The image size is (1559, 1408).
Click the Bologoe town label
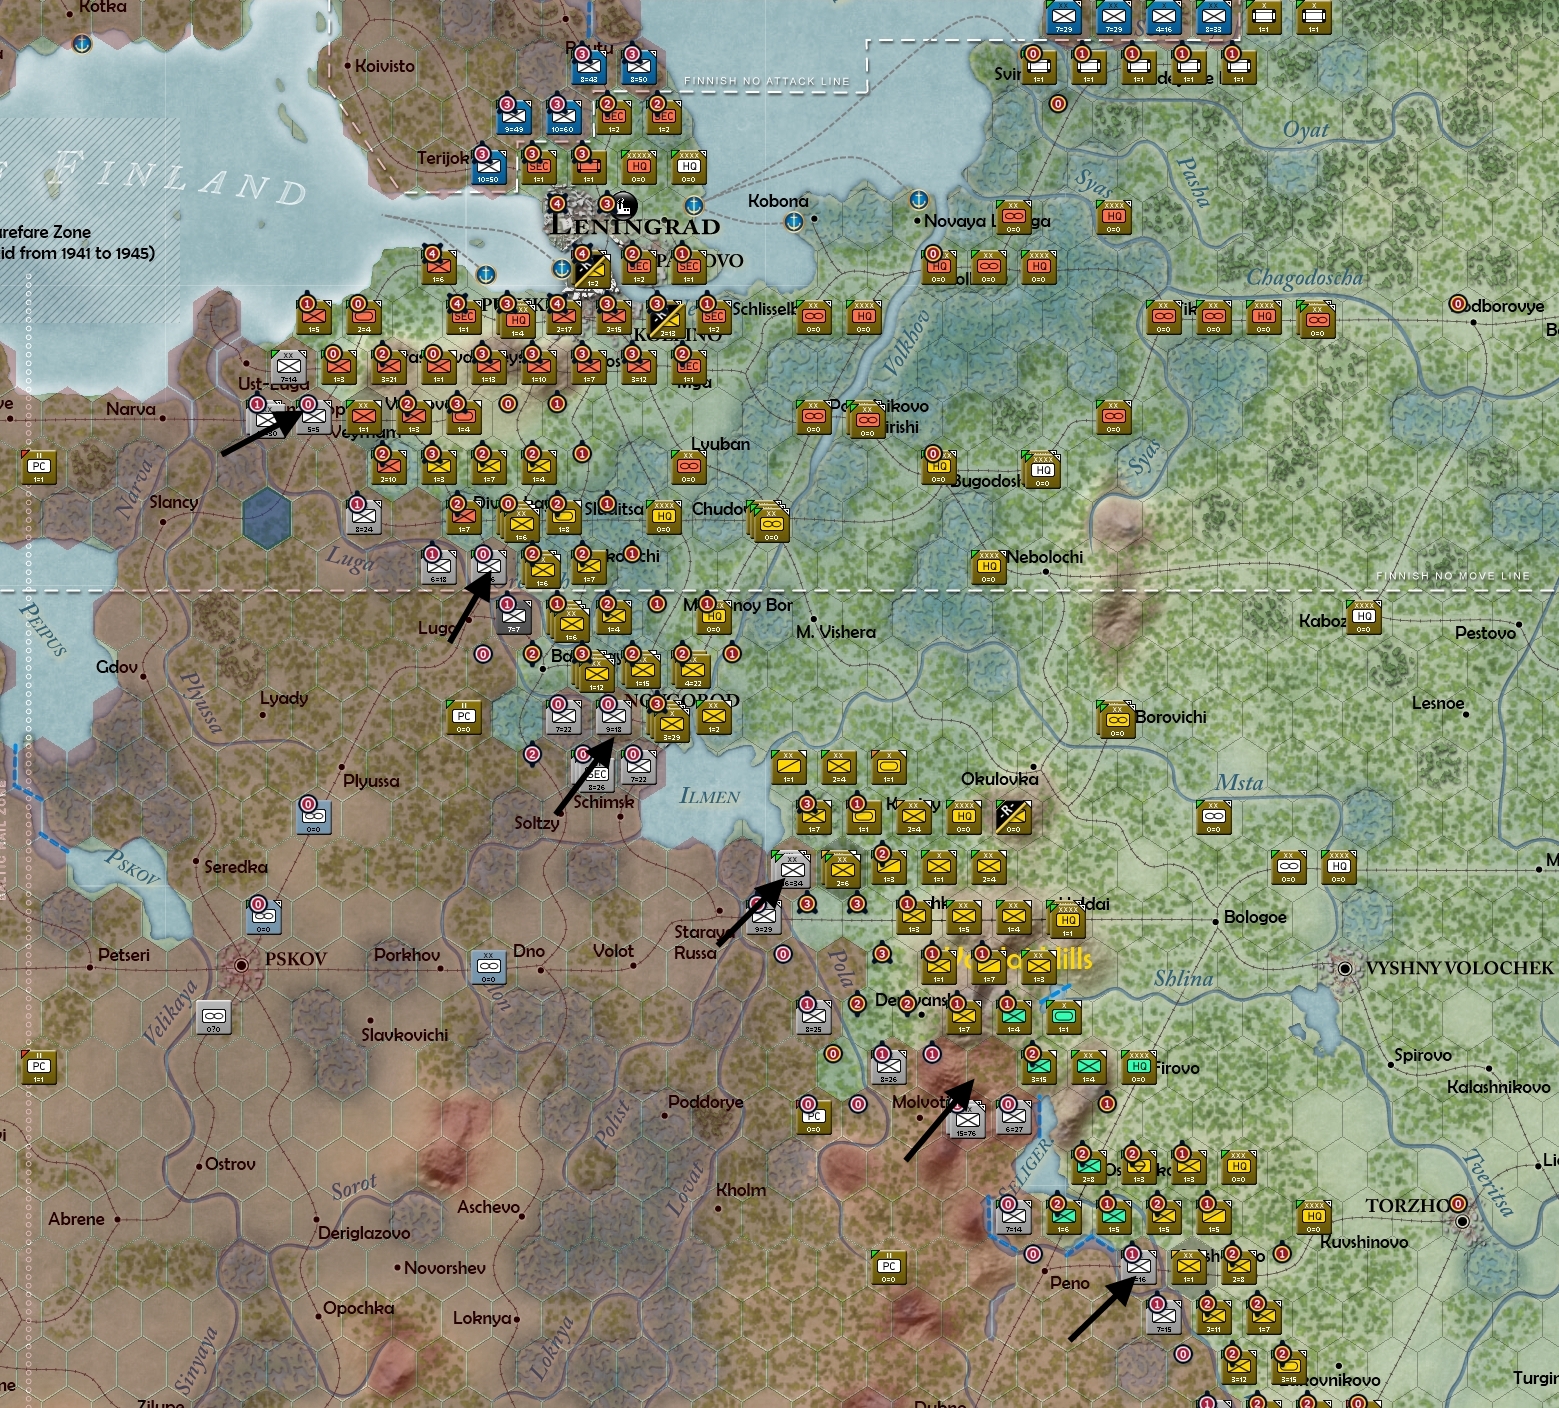click(1255, 917)
